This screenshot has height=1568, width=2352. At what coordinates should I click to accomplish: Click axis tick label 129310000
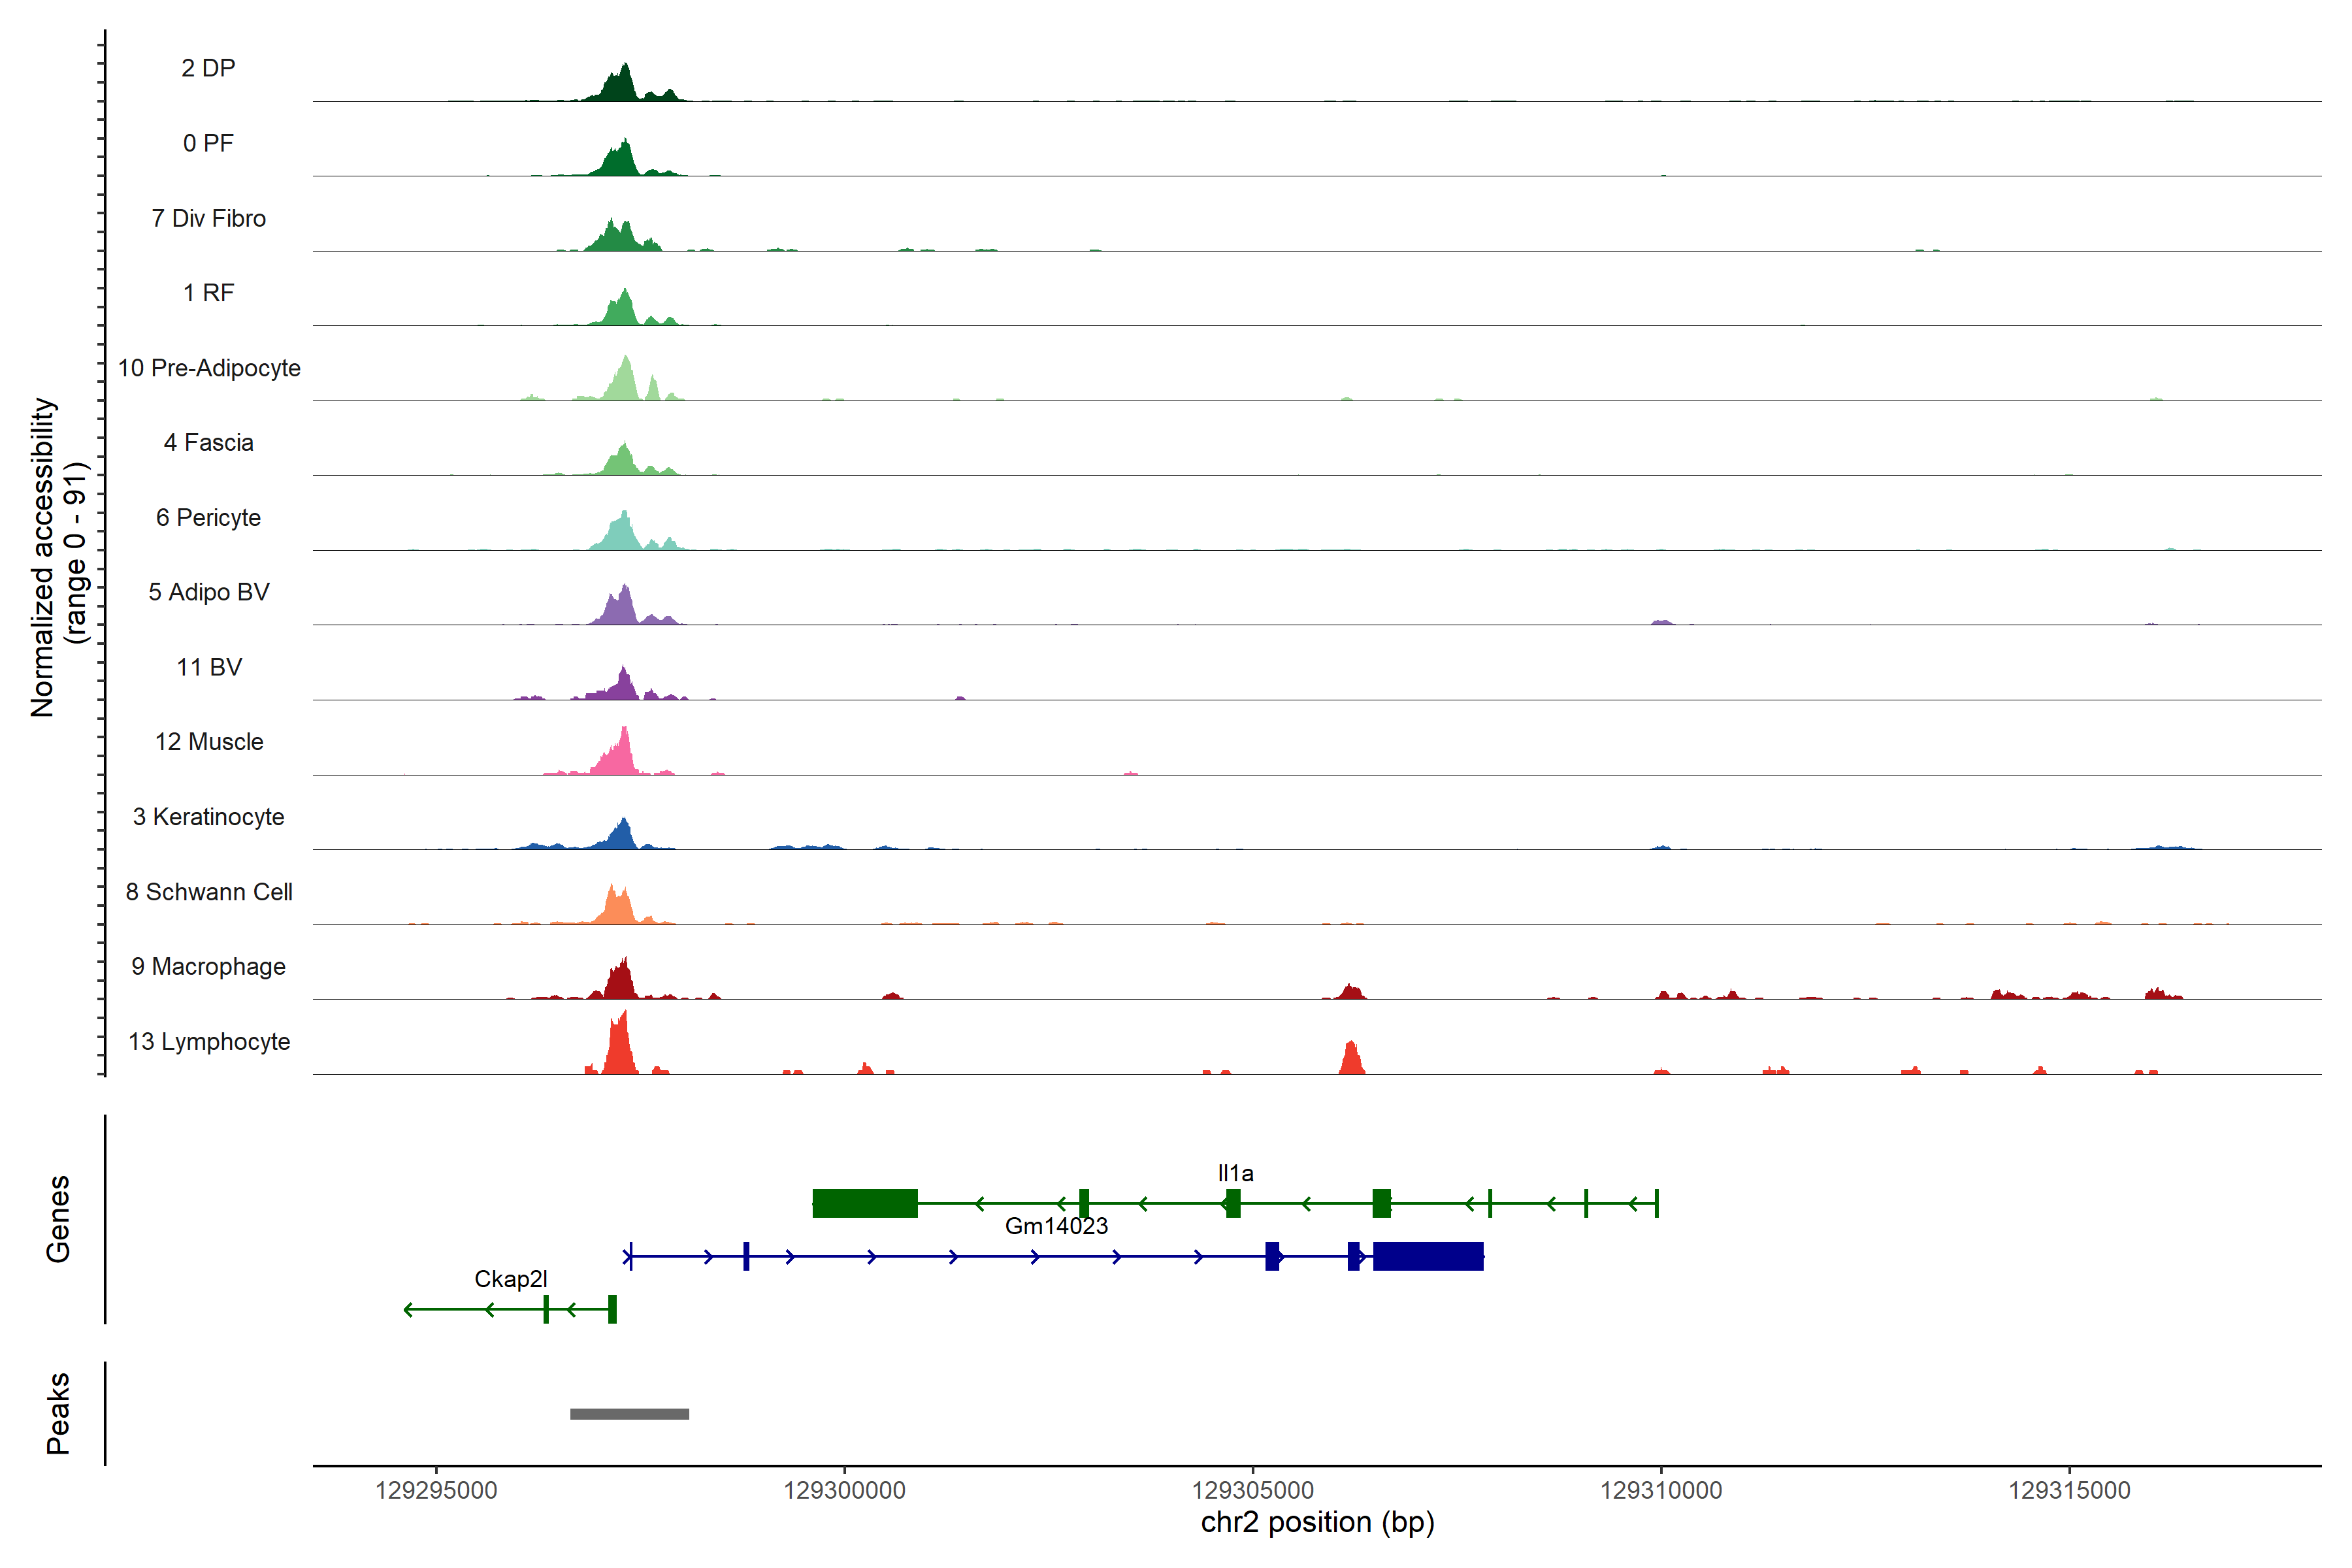pos(1661,1490)
